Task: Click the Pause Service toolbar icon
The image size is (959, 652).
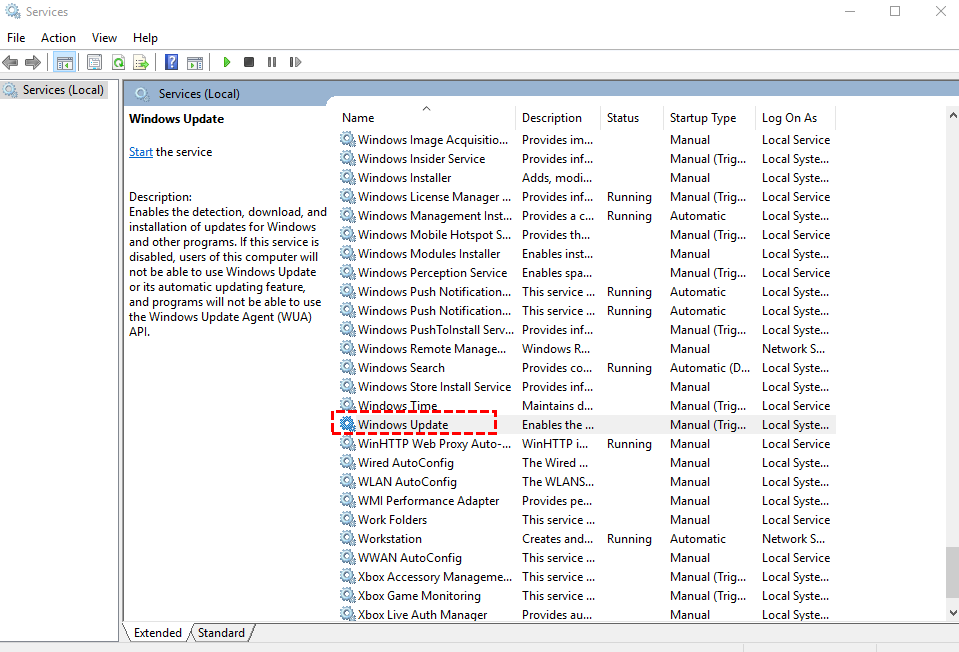Action: [x=271, y=62]
